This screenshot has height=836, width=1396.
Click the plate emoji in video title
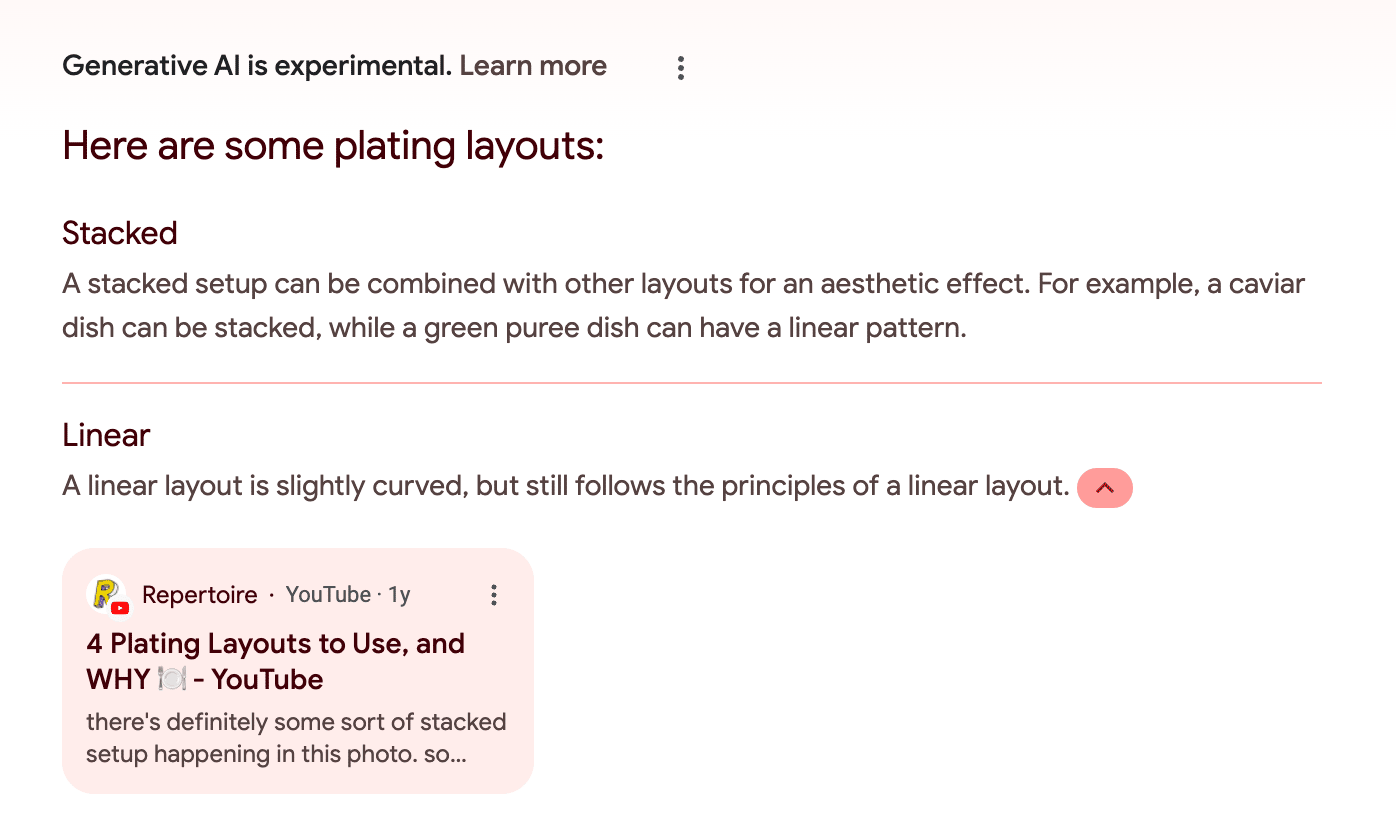[172, 680]
